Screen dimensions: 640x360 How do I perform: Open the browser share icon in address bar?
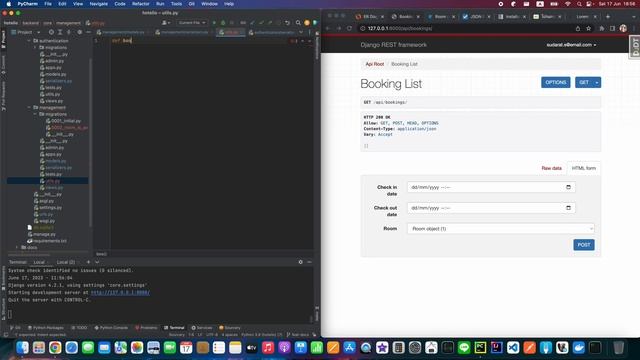point(578,29)
